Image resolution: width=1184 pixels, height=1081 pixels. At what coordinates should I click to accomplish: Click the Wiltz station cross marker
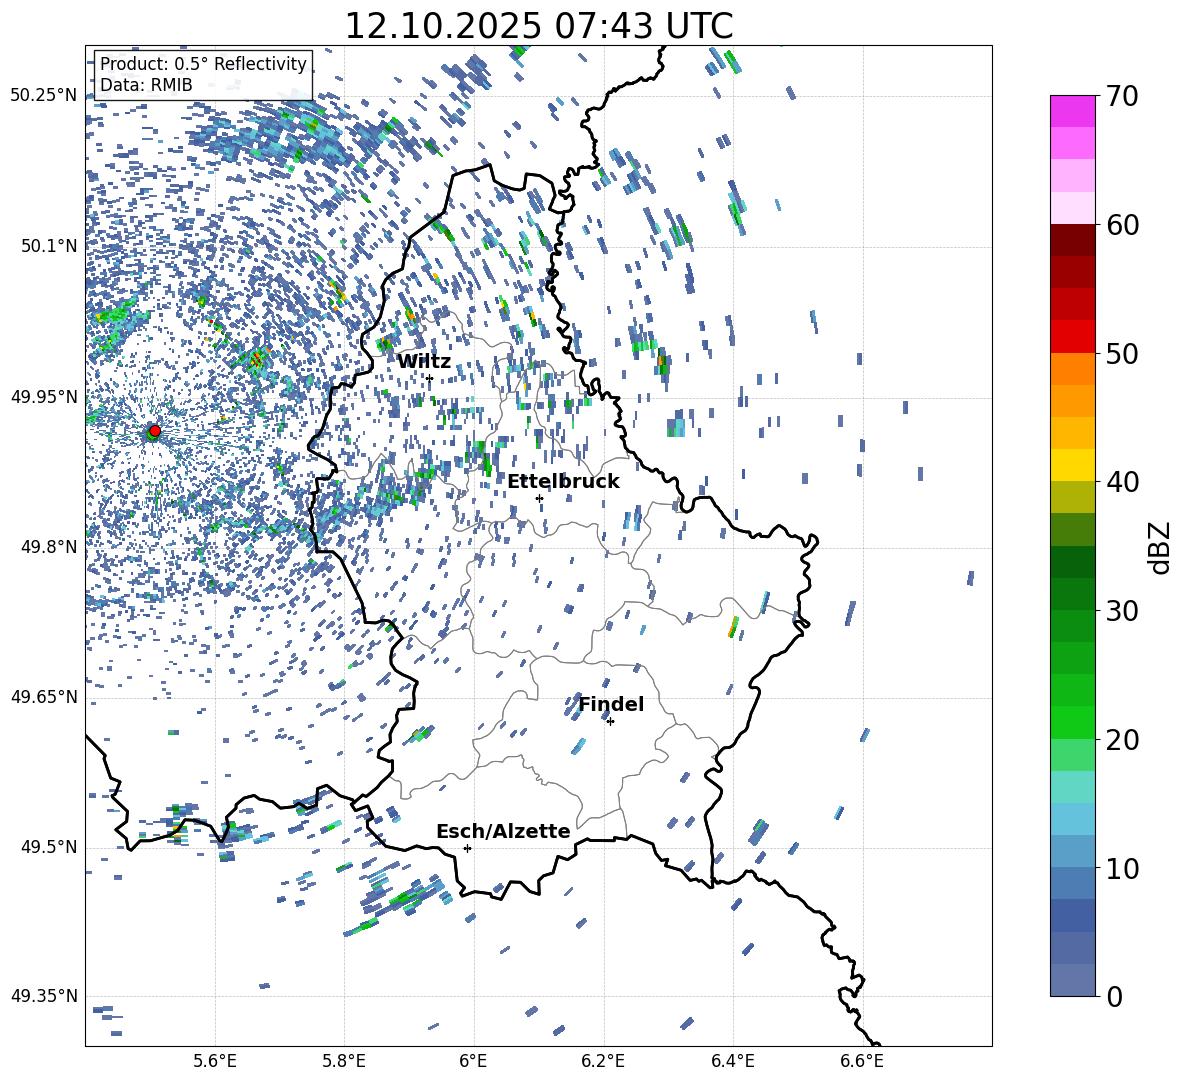[x=429, y=378]
